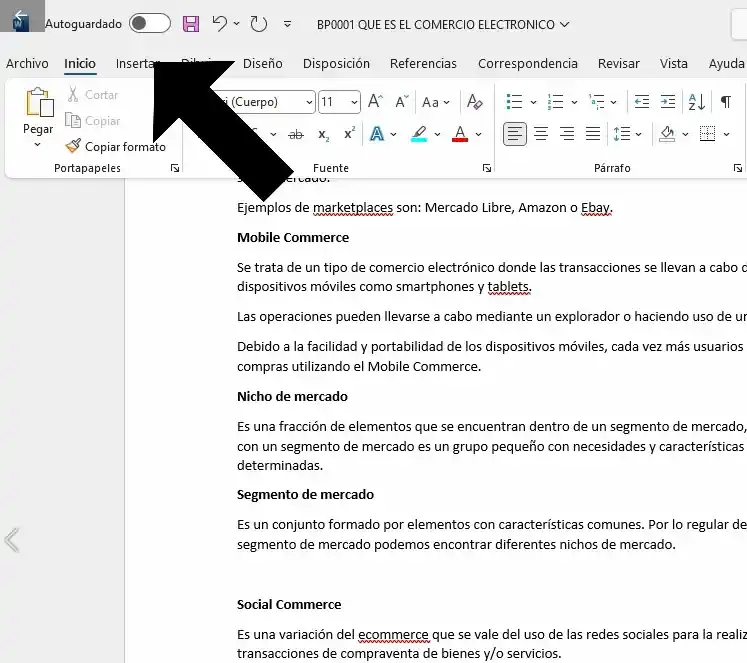Open the Vista tab
Image resolution: width=747 pixels, height=663 pixels.
click(x=674, y=63)
